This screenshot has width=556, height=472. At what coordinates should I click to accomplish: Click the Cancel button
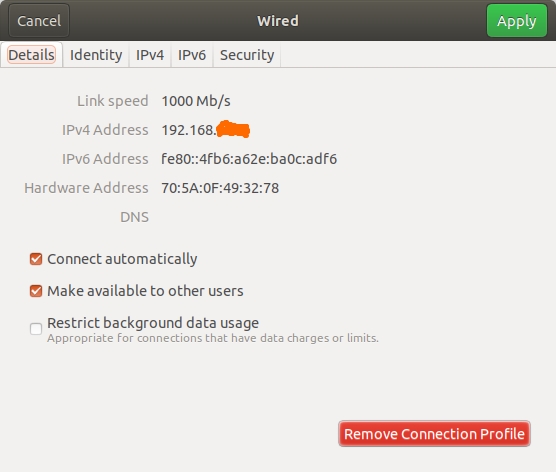(39, 21)
